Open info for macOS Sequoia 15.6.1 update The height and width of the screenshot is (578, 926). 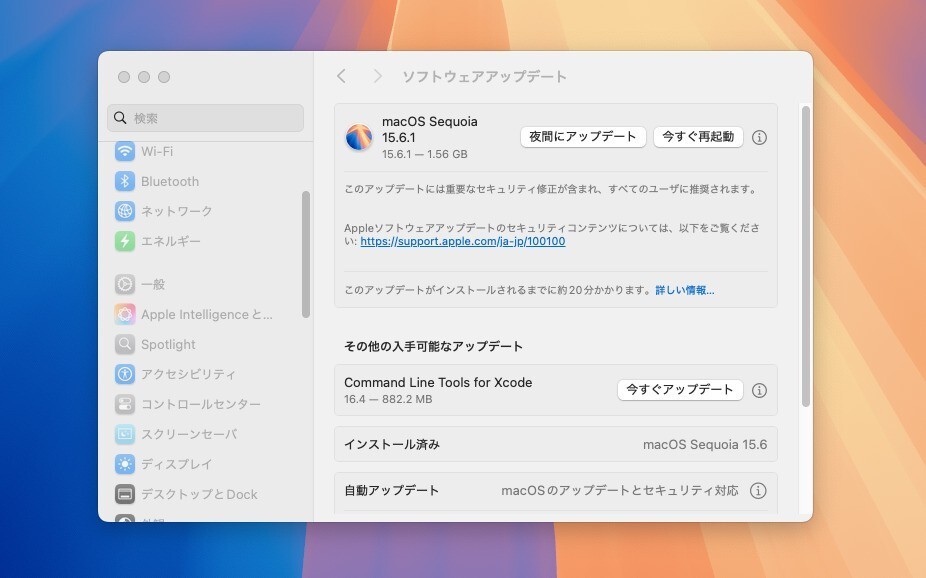coord(759,138)
